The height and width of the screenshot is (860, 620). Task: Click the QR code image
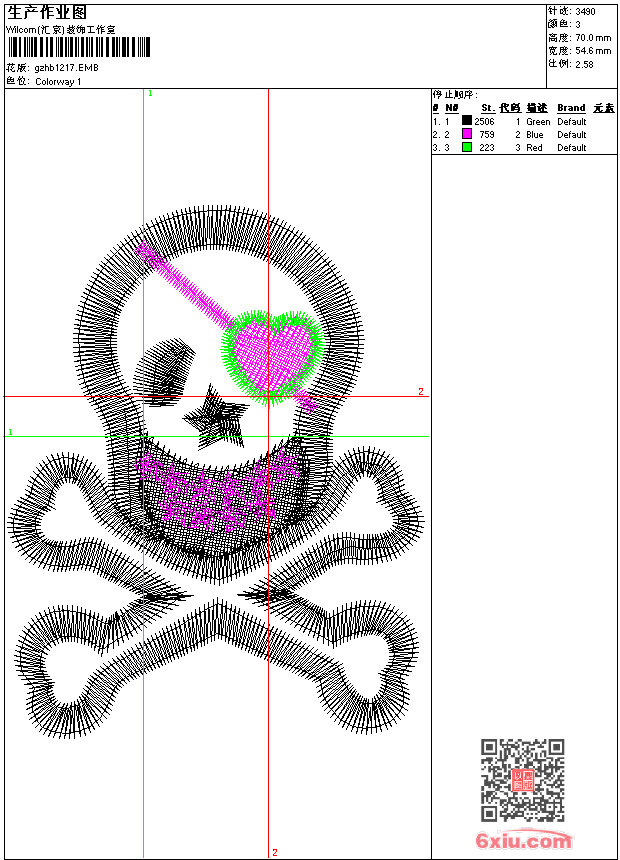pyautogui.click(x=523, y=780)
